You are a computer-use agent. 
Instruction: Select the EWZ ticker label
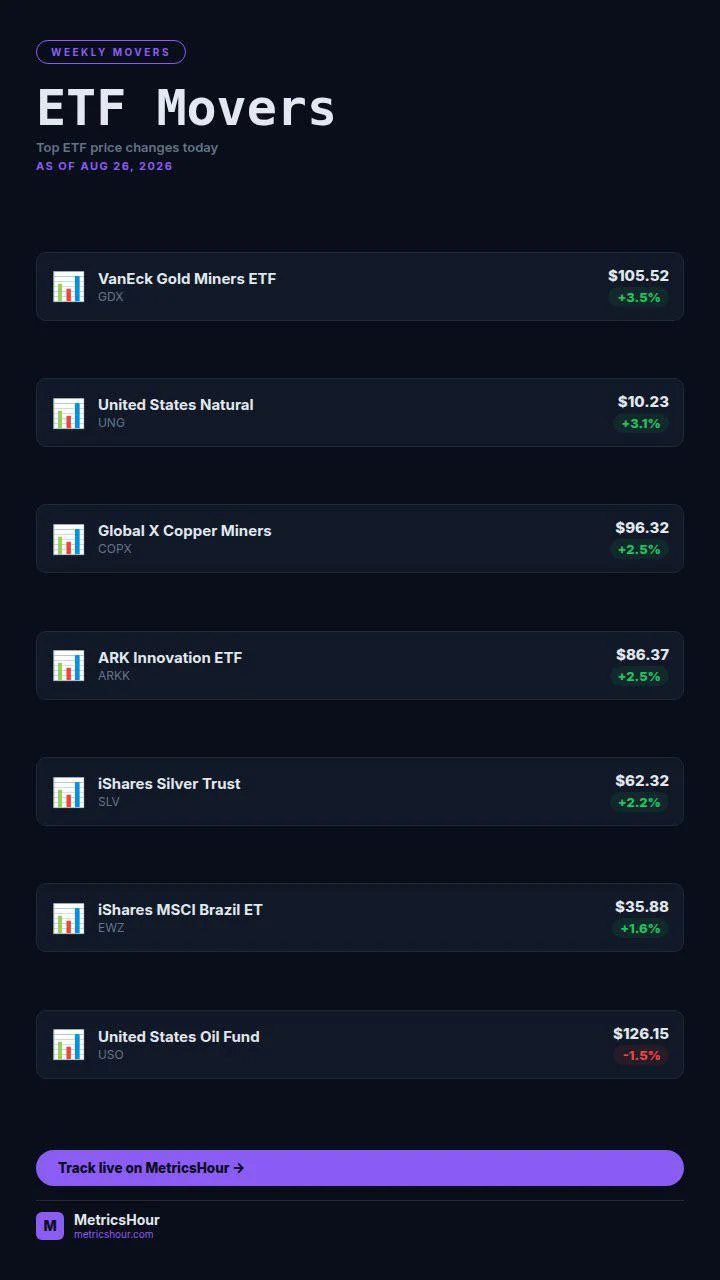(x=111, y=928)
